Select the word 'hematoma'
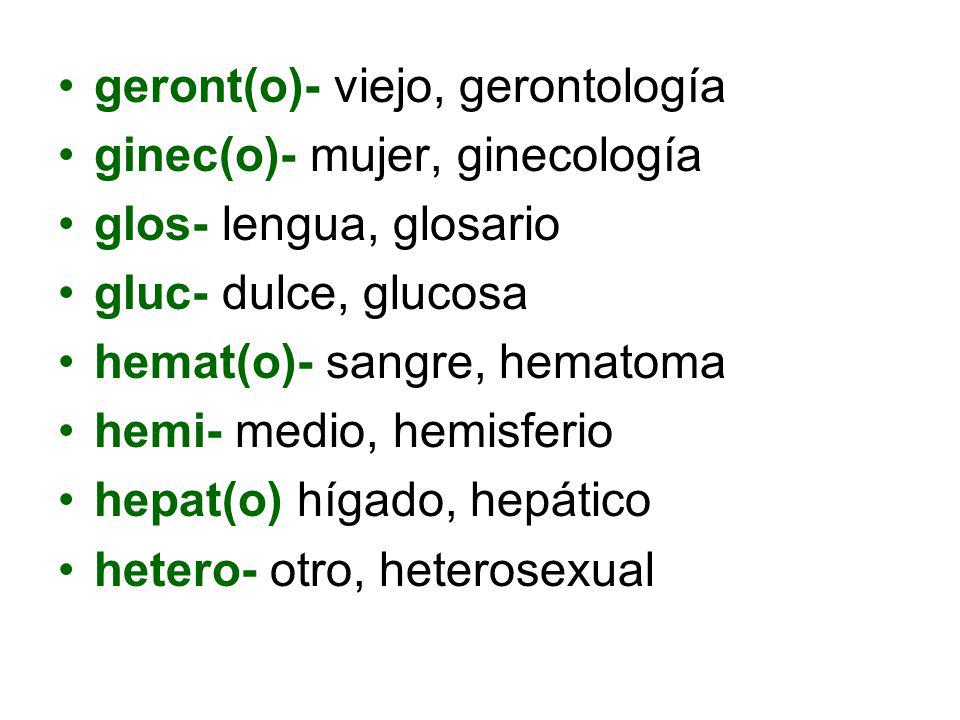 [612, 362]
